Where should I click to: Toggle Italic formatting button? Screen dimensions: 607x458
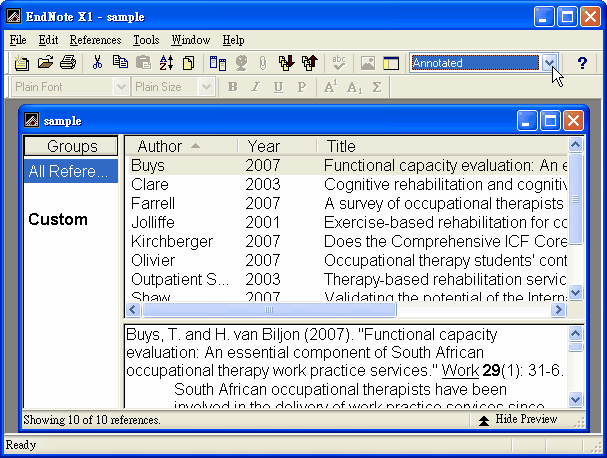pyautogui.click(x=255, y=87)
